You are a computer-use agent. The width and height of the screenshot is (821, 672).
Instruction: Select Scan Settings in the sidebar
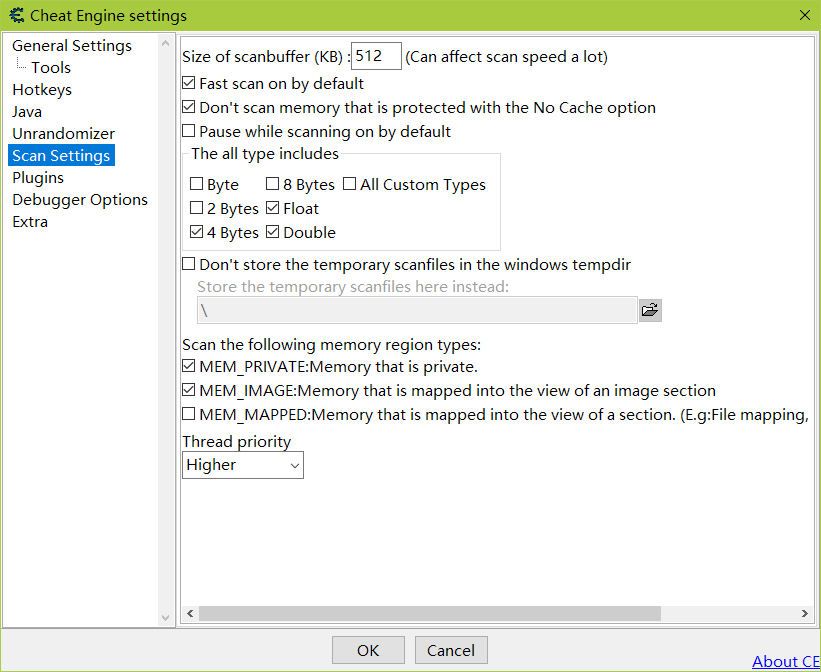pos(61,156)
